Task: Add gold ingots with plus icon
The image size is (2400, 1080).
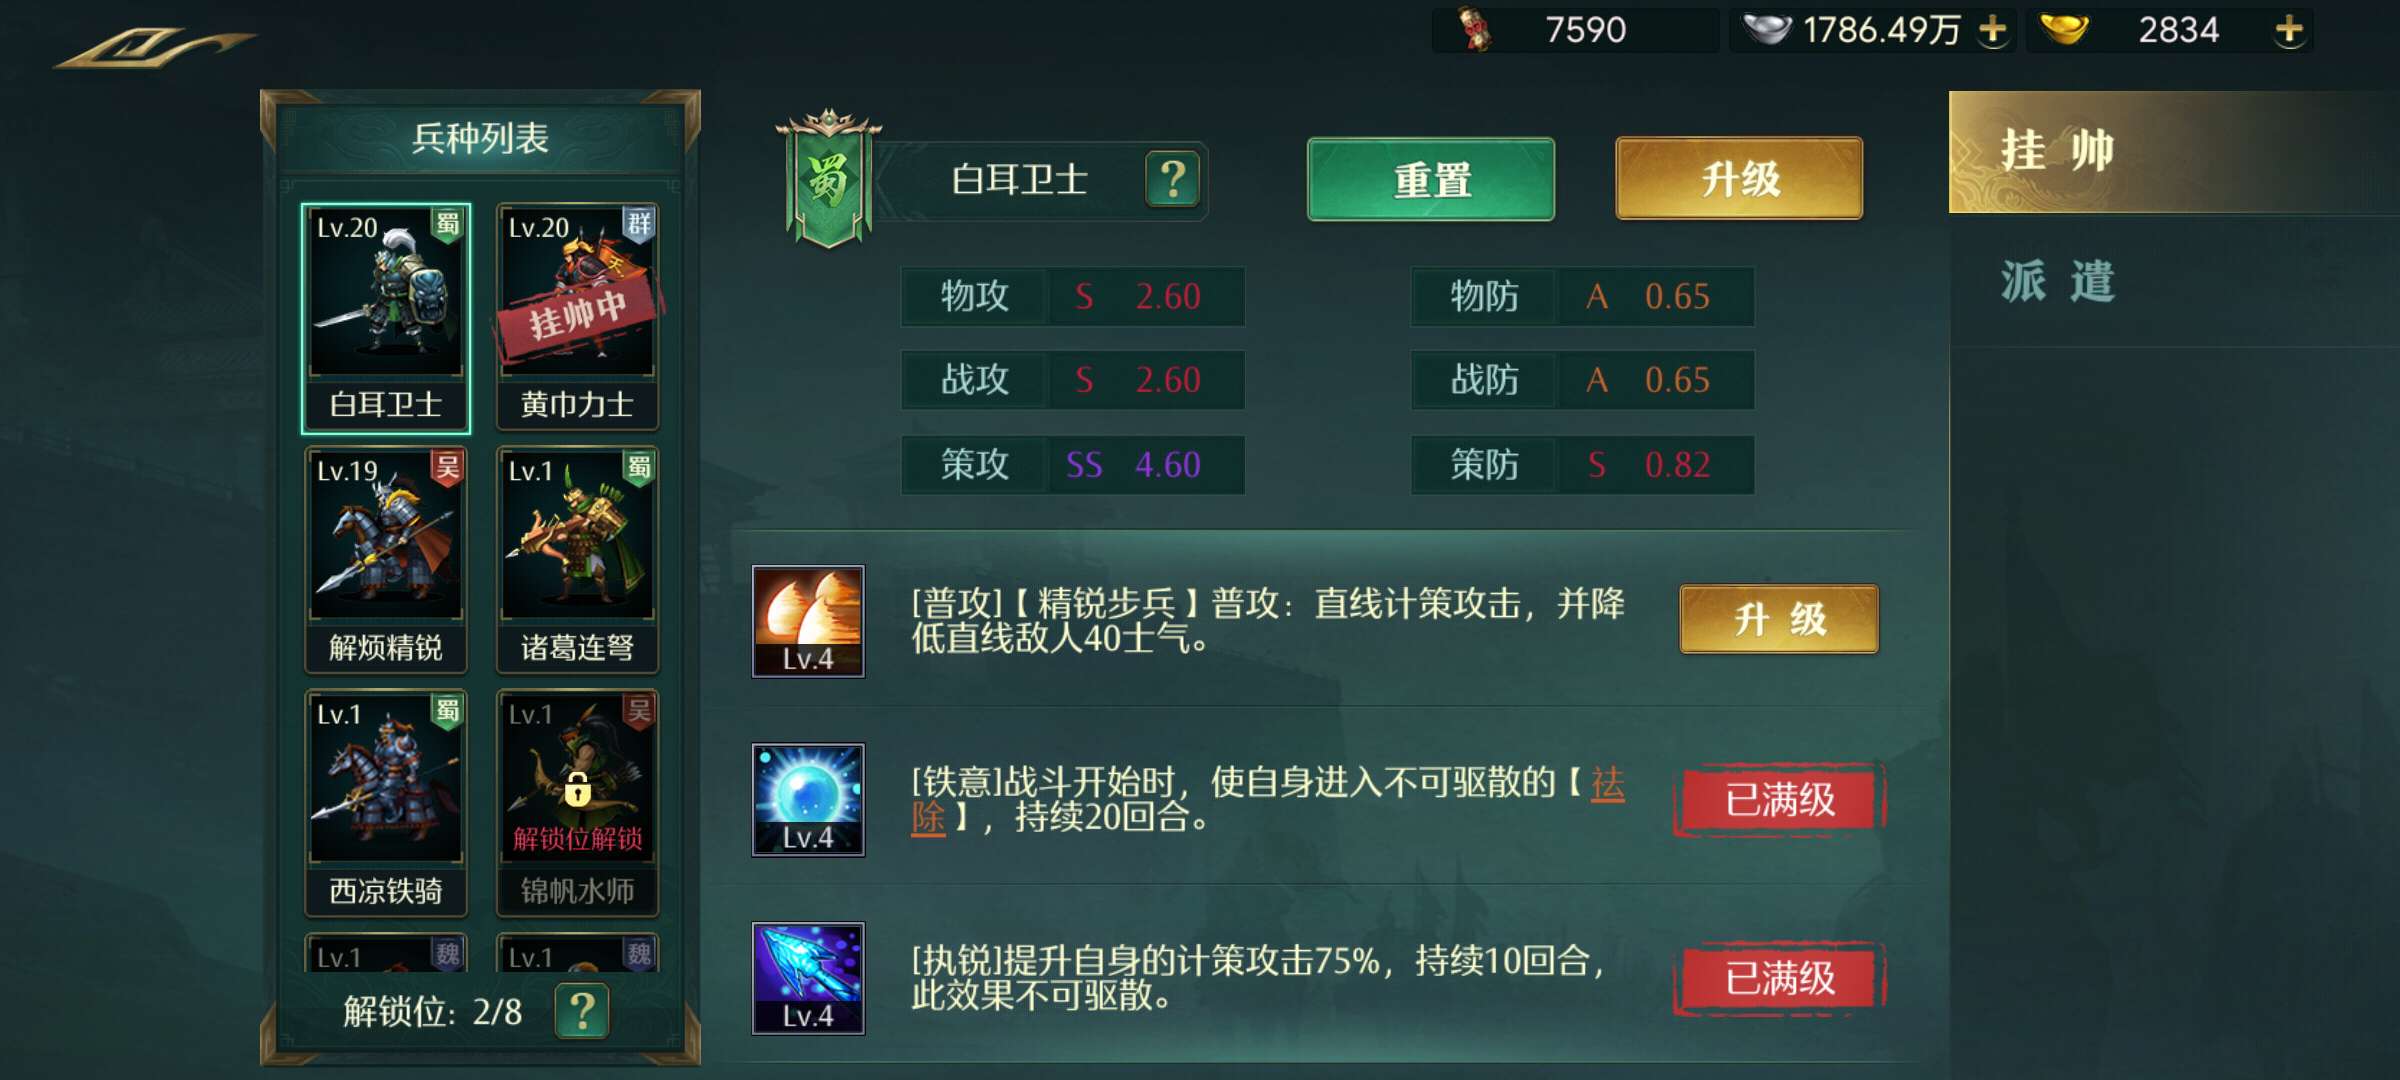Action: click(x=2289, y=30)
